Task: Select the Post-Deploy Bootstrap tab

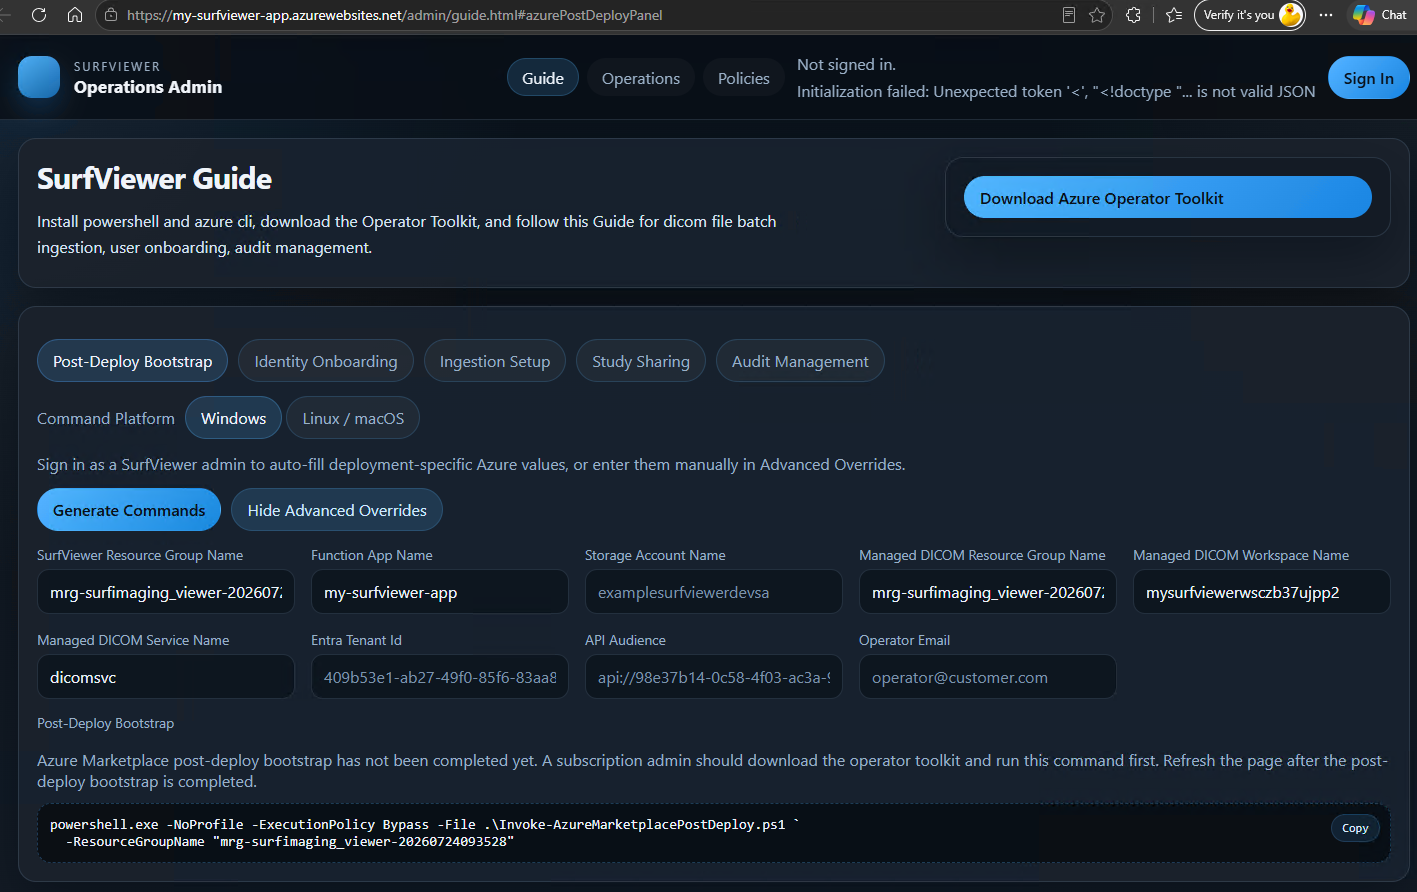Action: tap(133, 361)
